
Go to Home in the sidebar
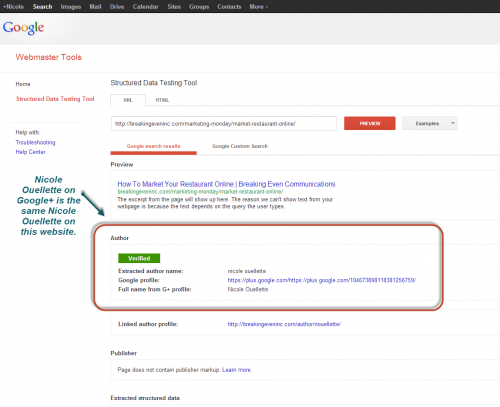23,84
